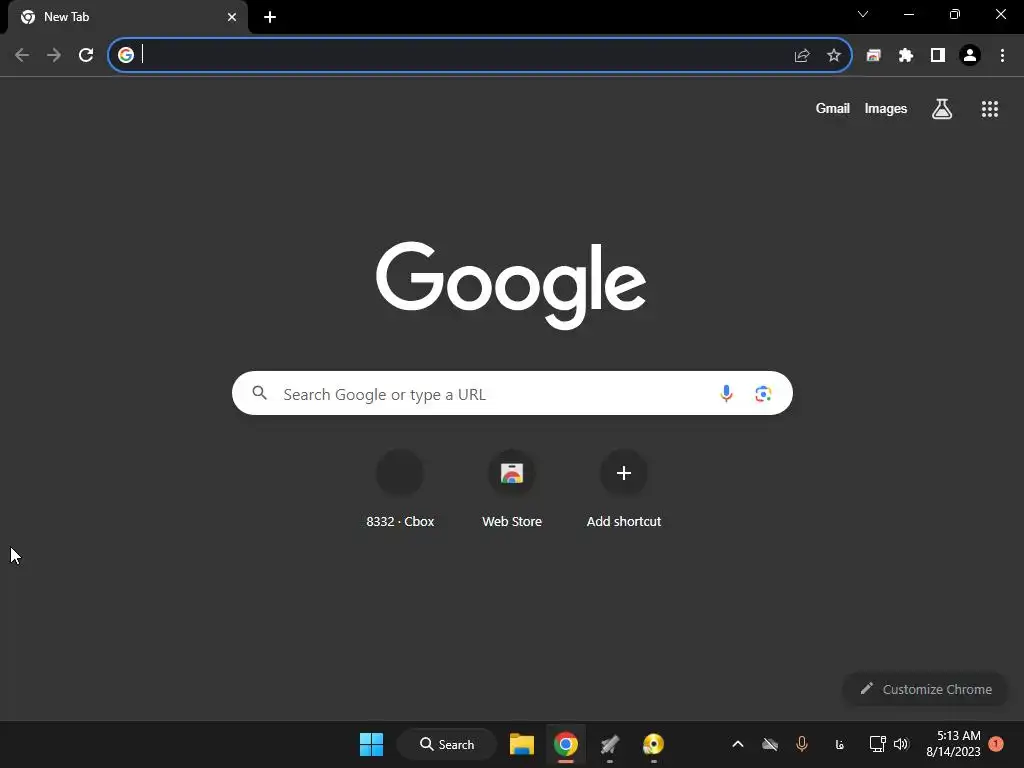Screen dimensions: 1024x768
Task: Open the rocket app in taskbar
Action: [609, 744]
